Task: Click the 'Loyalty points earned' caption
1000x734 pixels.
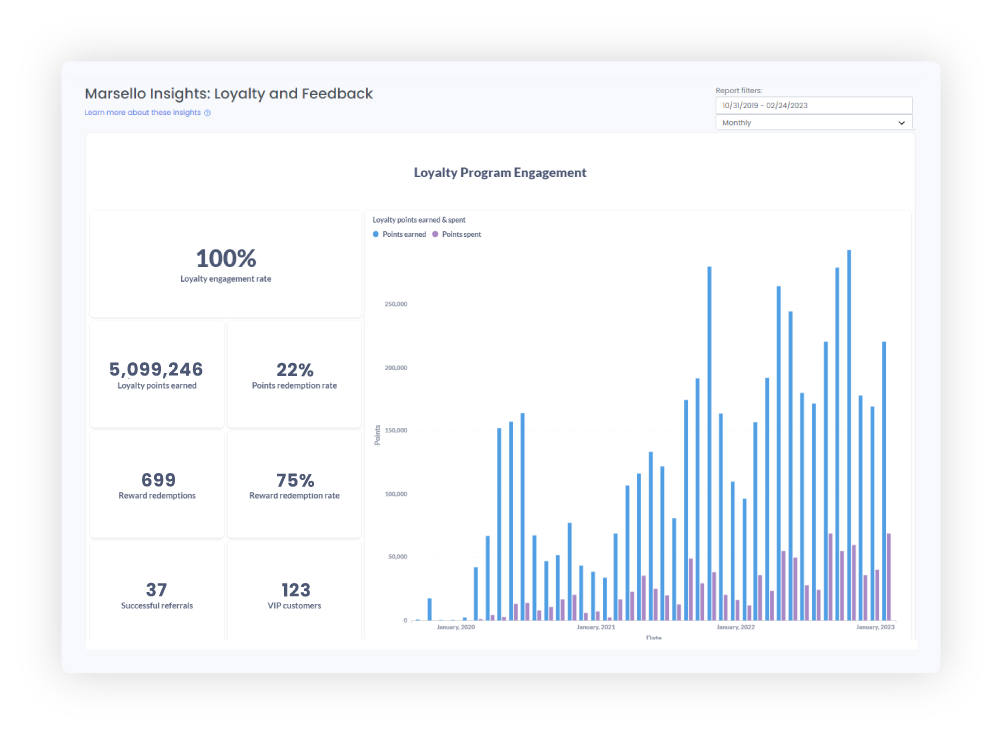Action: (157, 386)
